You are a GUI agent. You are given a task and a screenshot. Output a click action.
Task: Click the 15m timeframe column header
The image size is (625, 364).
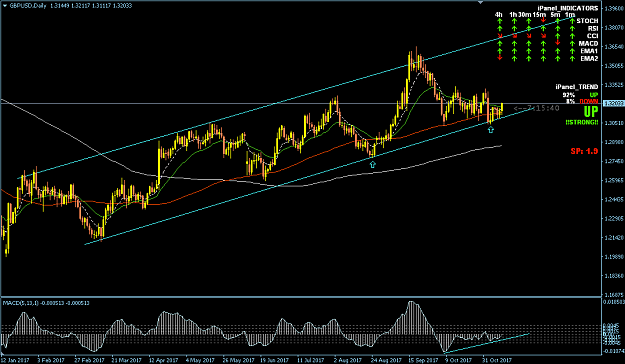[x=539, y=15]
